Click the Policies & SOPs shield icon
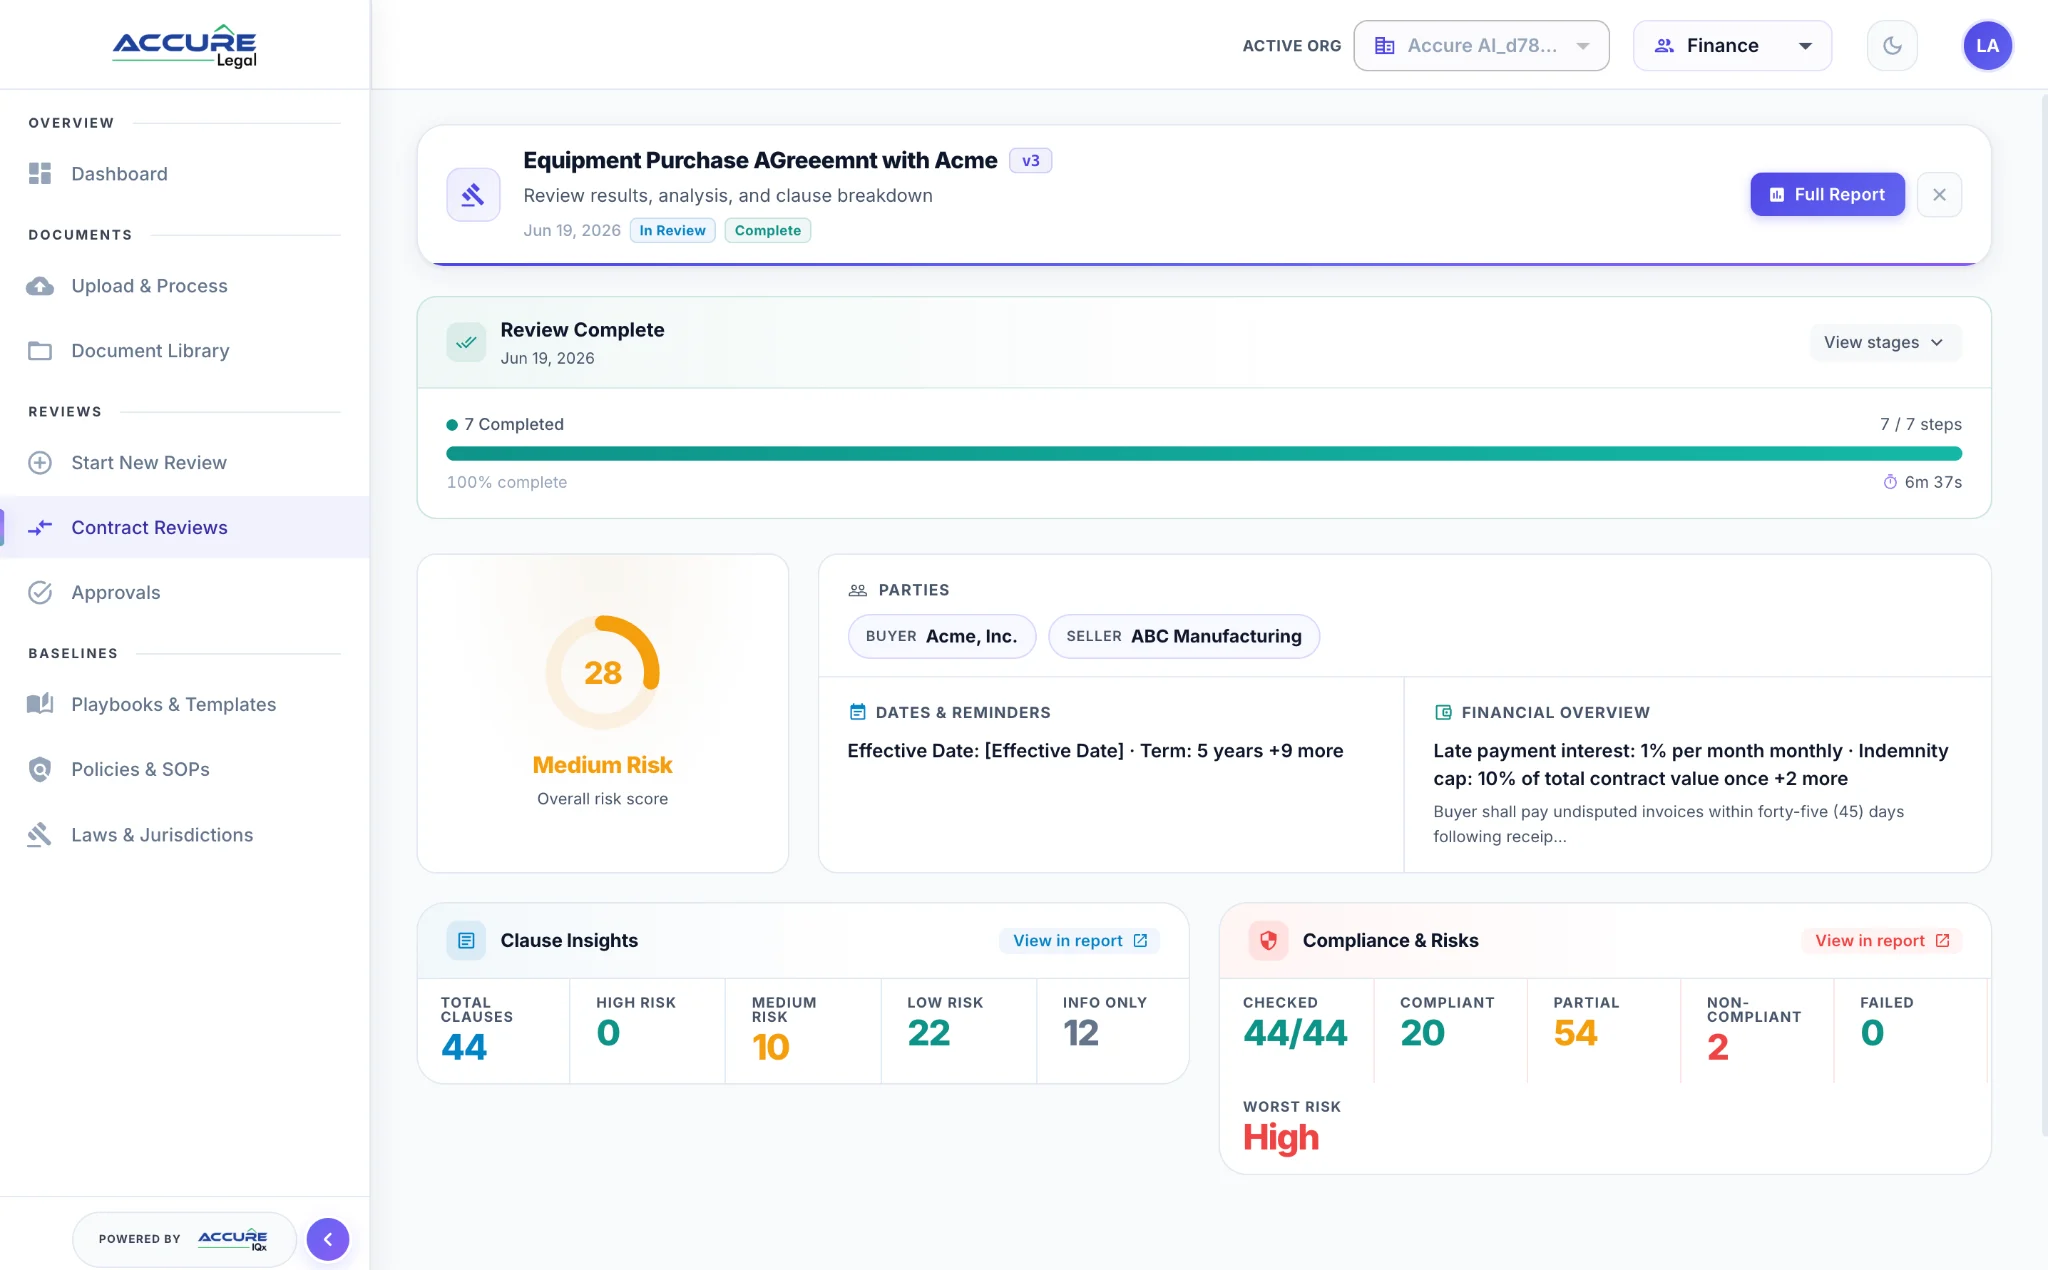The height and width of the screenshot is (1270, 2048). pyautogui.click(x=40, y=770)
